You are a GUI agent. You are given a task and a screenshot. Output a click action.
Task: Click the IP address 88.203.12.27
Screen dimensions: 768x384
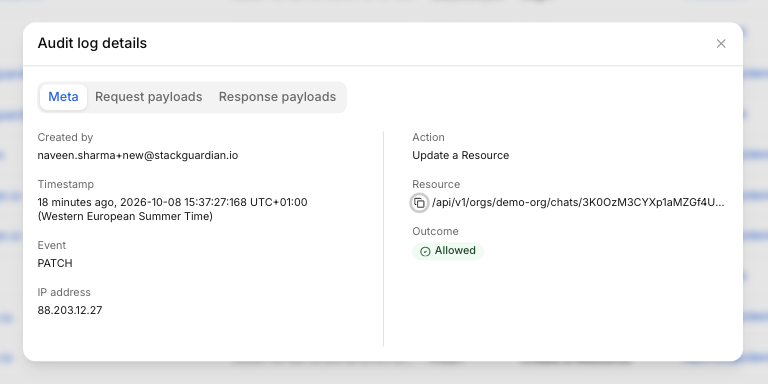(x=70, y=311)
